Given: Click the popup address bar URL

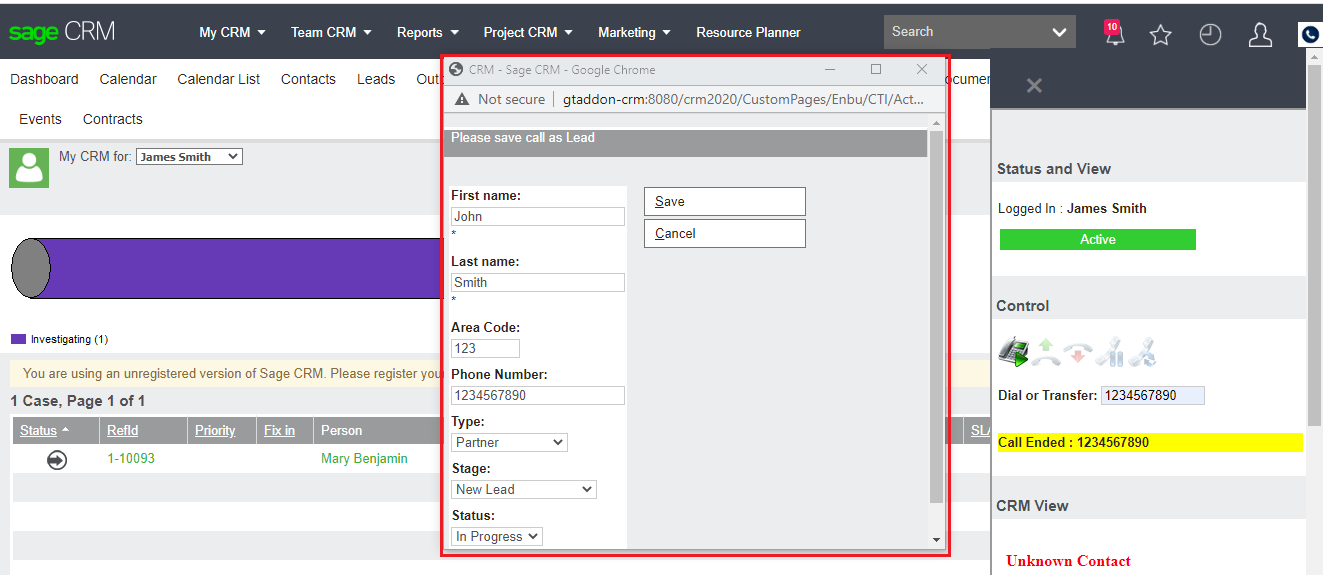Looking at the screenshot, I should click(742, 99).
